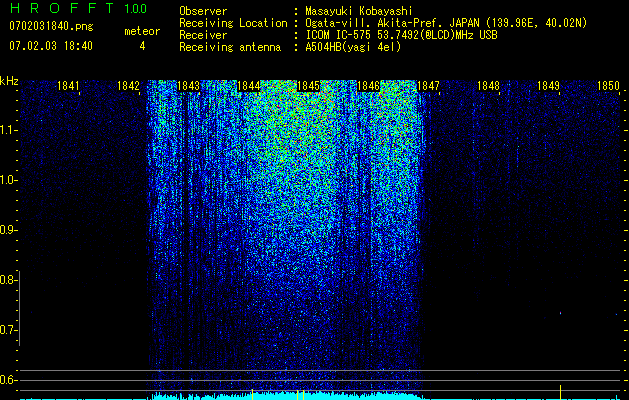Screen dimensions: 629x400
Task: Click the HROFFT 1.0.0 title text
Action: (x=78, y=8)
